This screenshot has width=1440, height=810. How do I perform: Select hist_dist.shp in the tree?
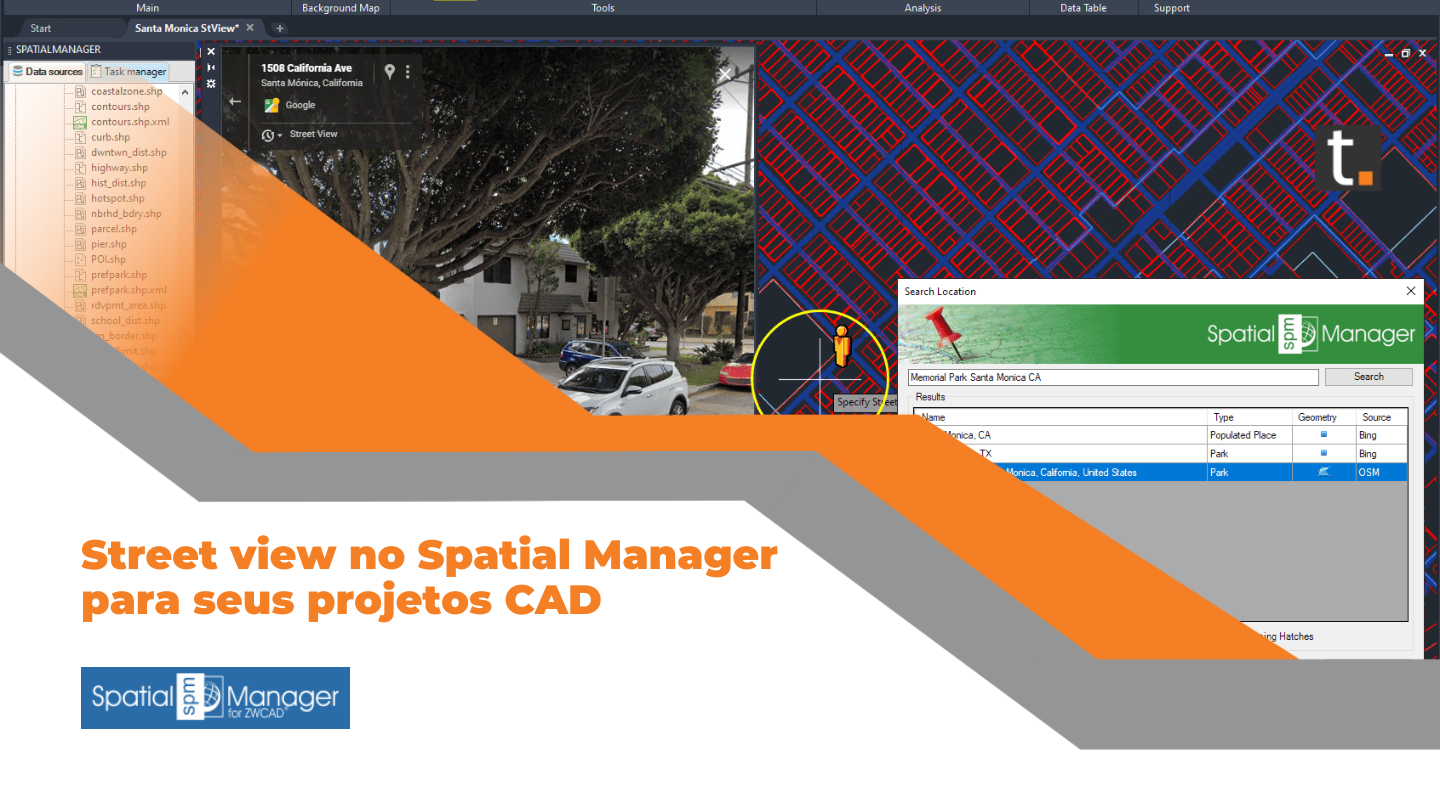[118, 183]
